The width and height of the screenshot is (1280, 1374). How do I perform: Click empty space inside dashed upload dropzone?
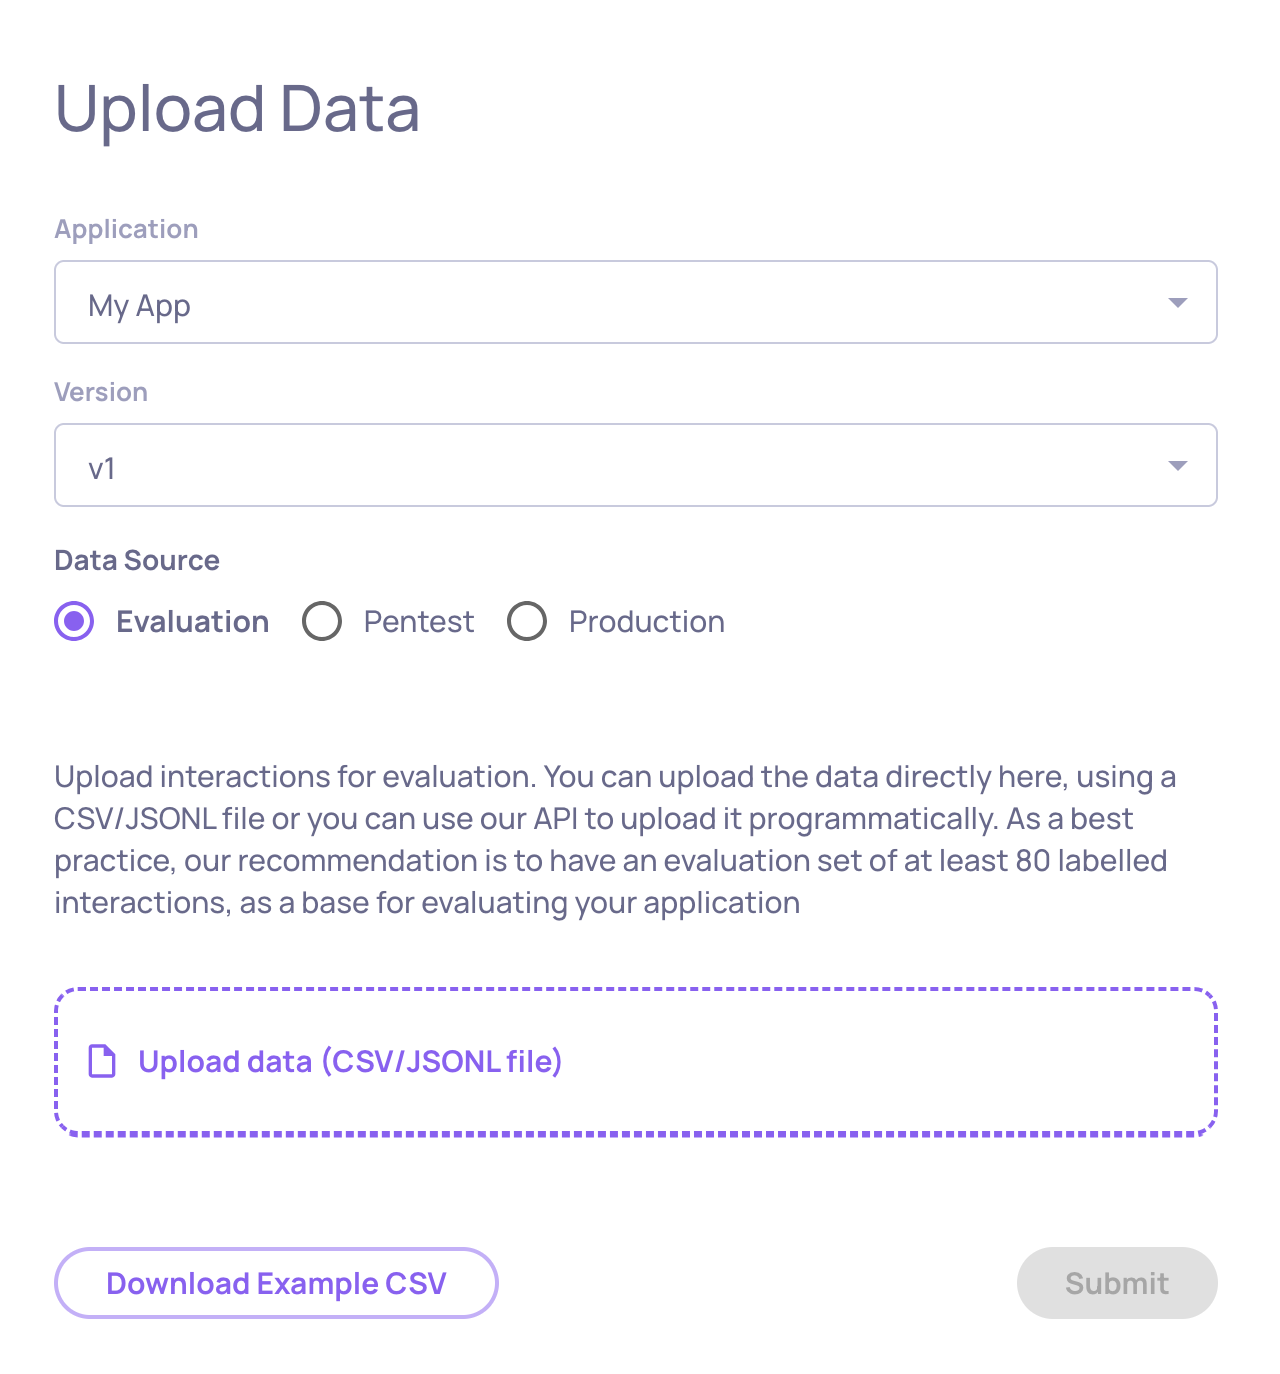point(880,1062)
